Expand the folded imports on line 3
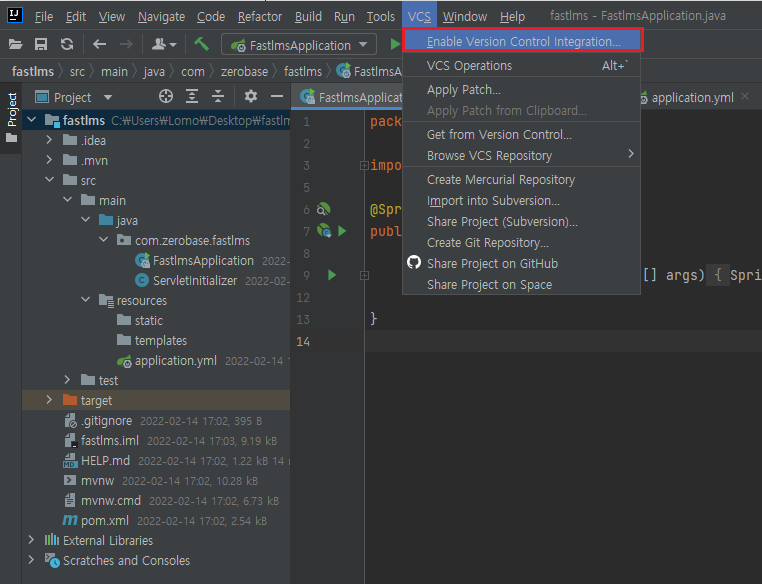Screen dimensions: 762x584 364,166
